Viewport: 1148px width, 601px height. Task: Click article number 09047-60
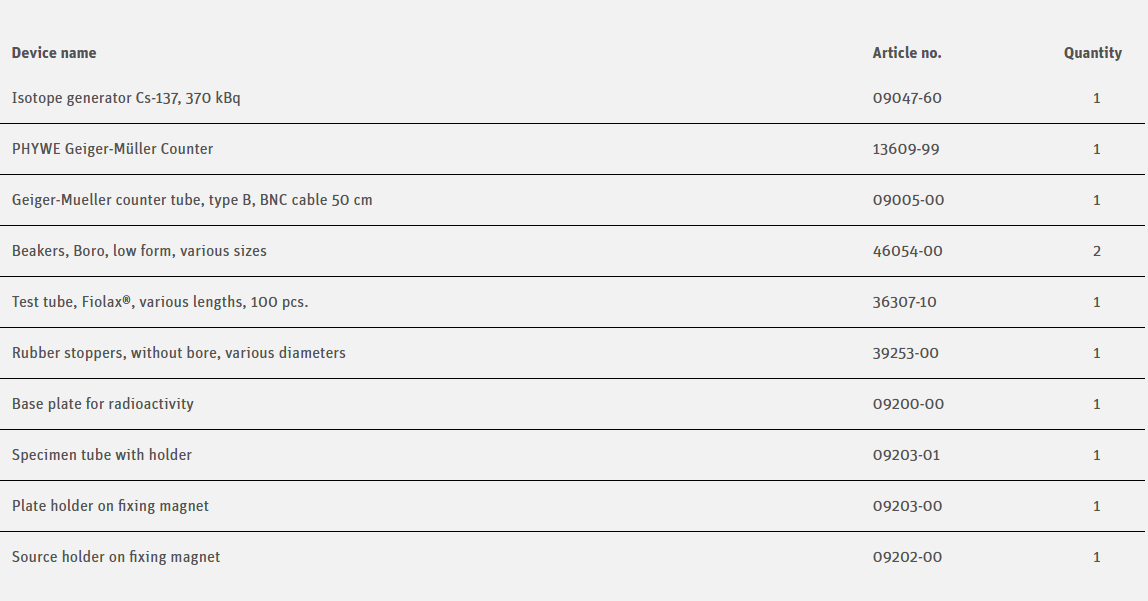click(x=907, y=98)
